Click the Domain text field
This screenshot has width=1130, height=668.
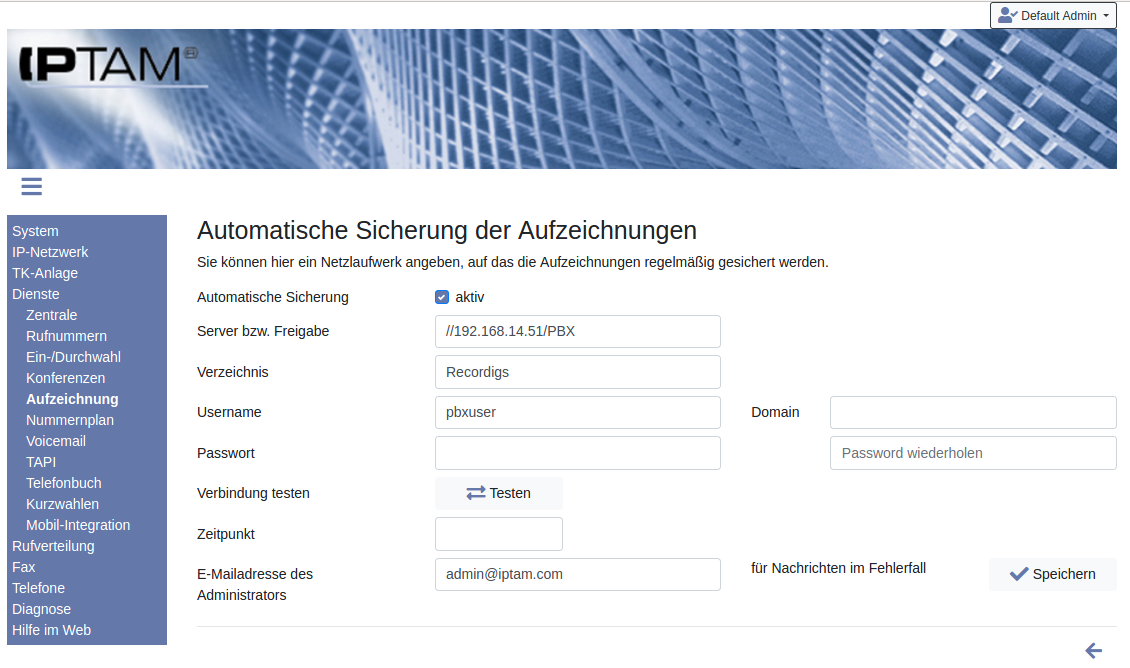(972, 412)
